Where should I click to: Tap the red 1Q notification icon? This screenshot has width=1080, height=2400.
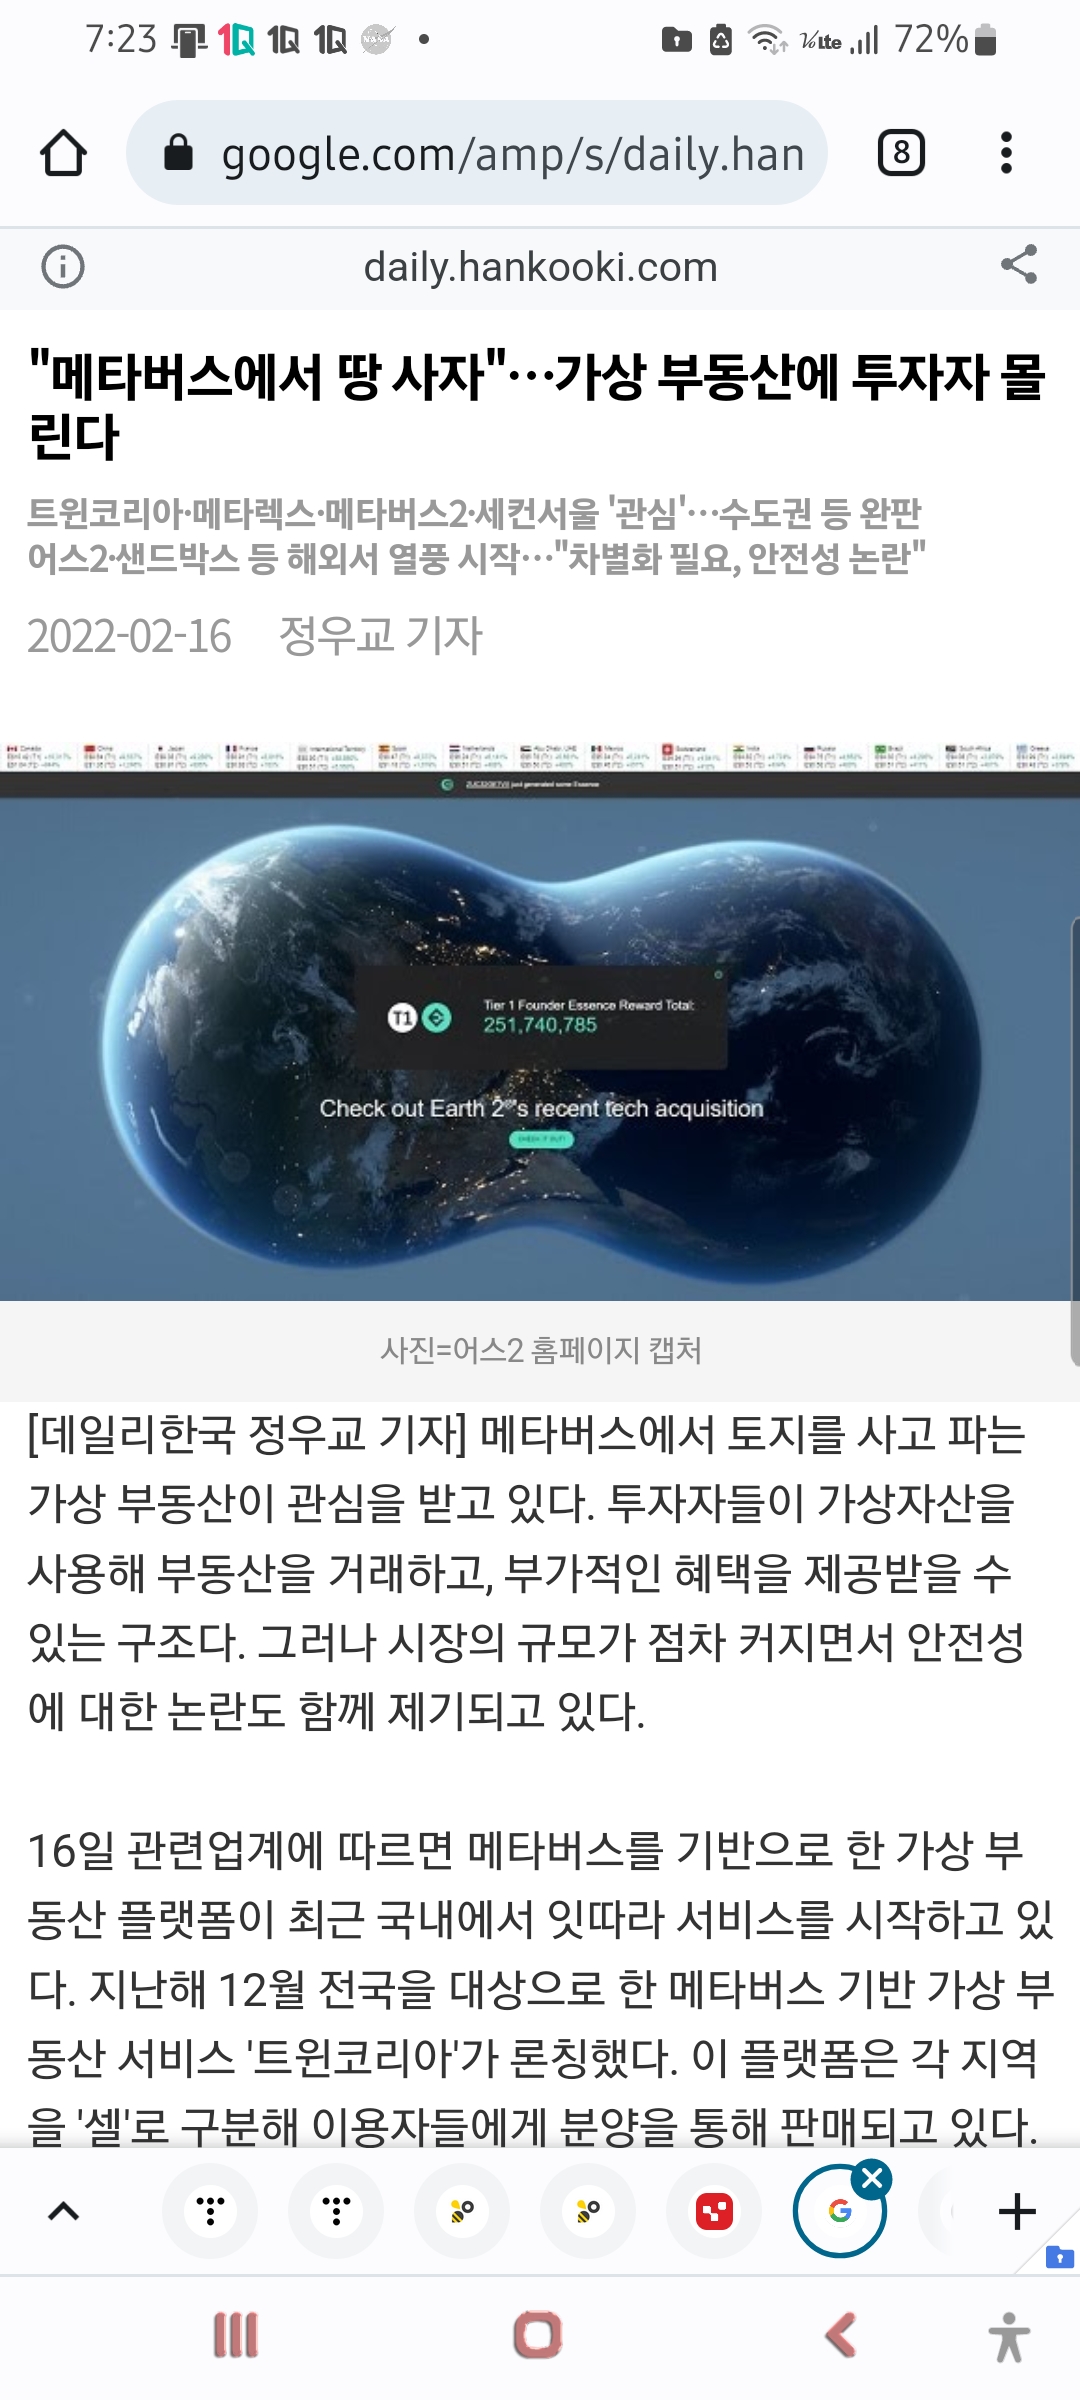pos(237,40)
